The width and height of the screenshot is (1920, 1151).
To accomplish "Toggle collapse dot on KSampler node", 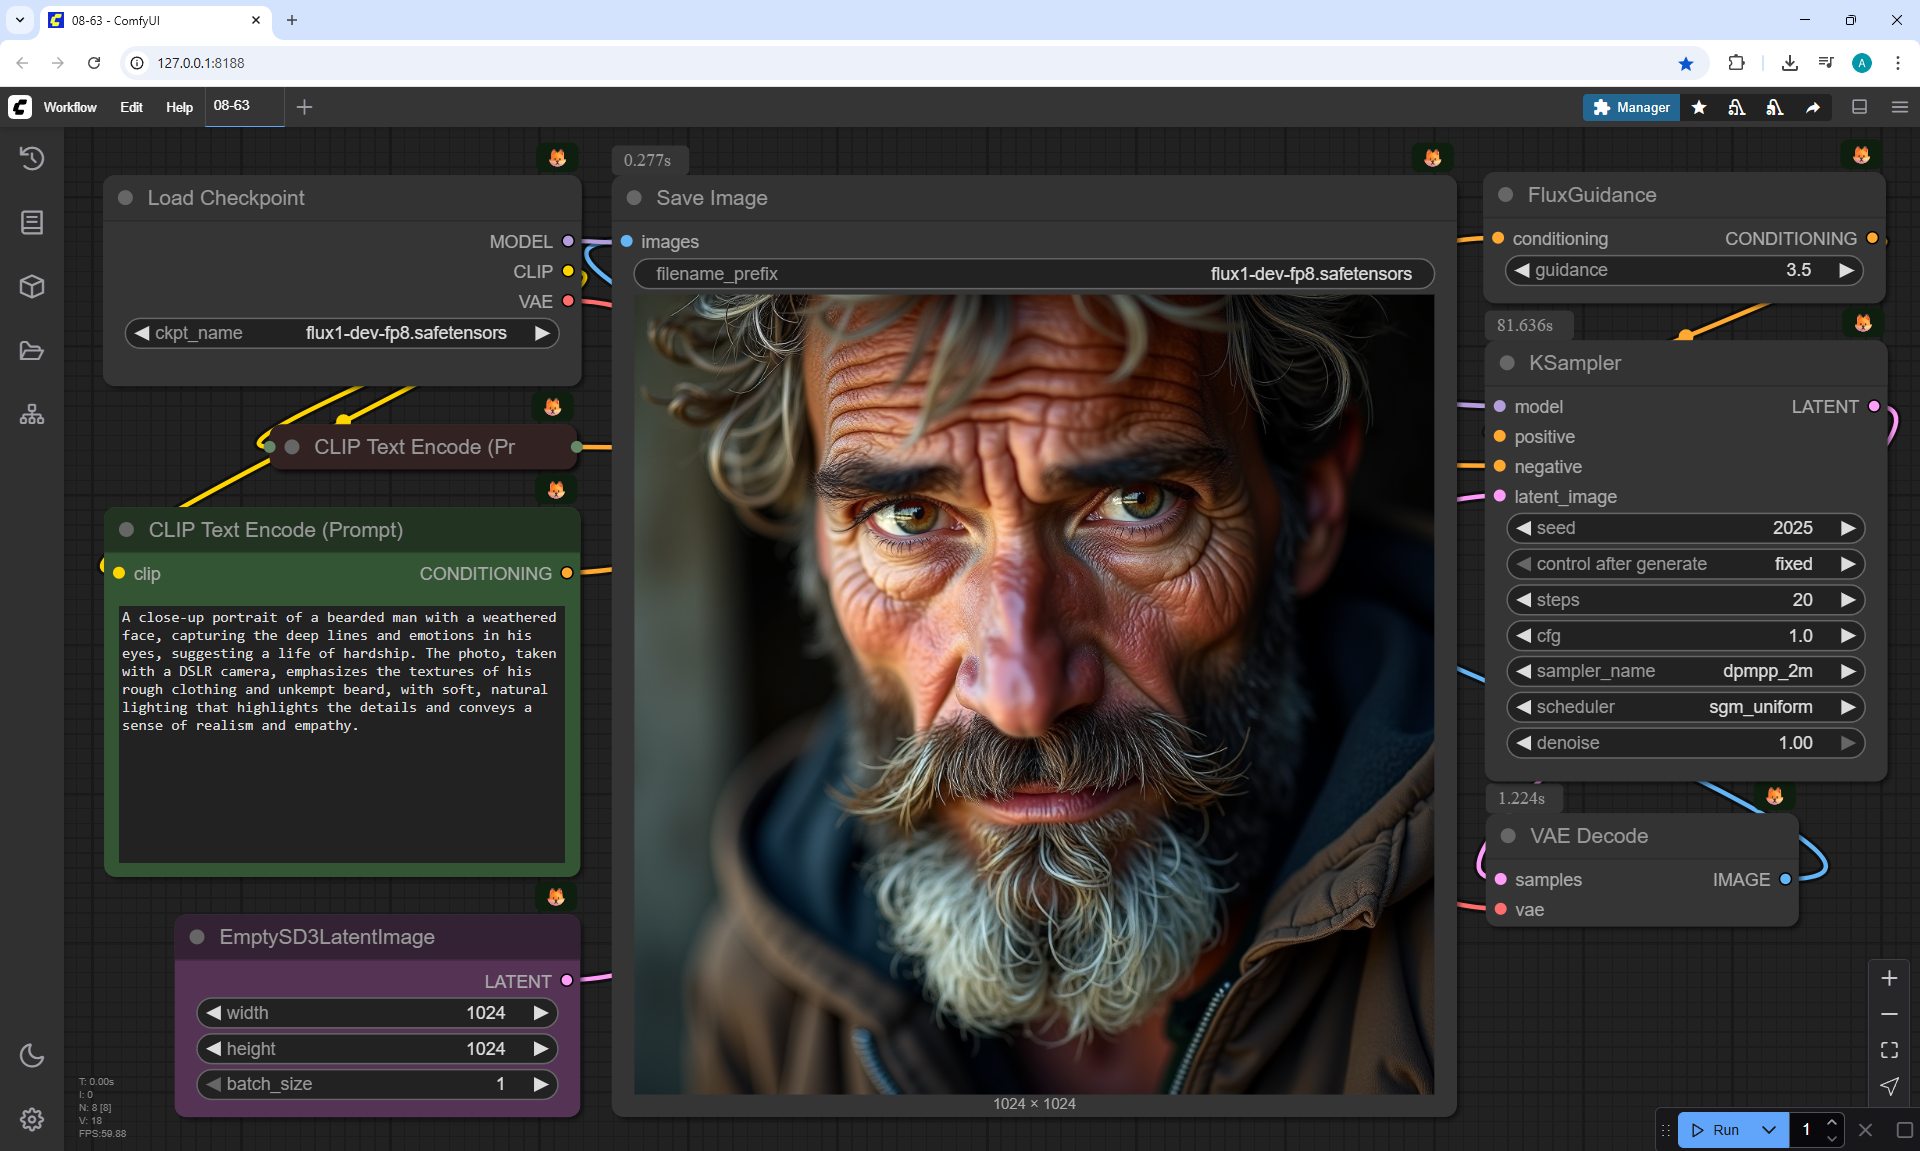I will pyautogui.click(x=1507, y=363).
